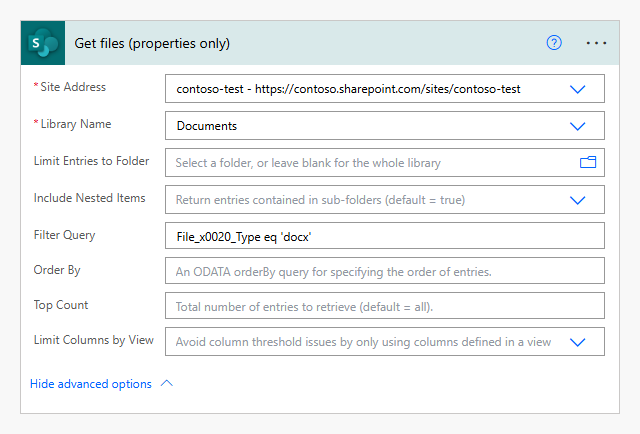Viewport: 640px width, 434px height.
Task: Click the Top Count label
Action: (x=61, y=305)
